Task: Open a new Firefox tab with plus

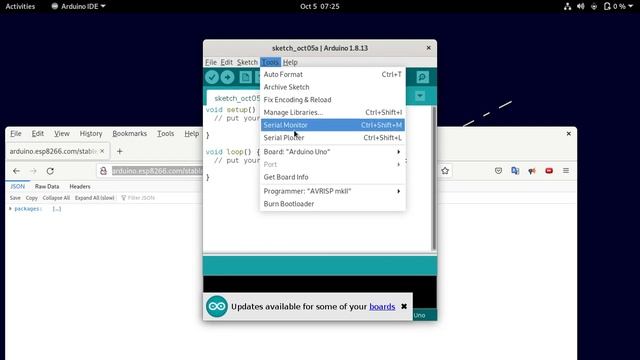Action: tap(120, 151)
